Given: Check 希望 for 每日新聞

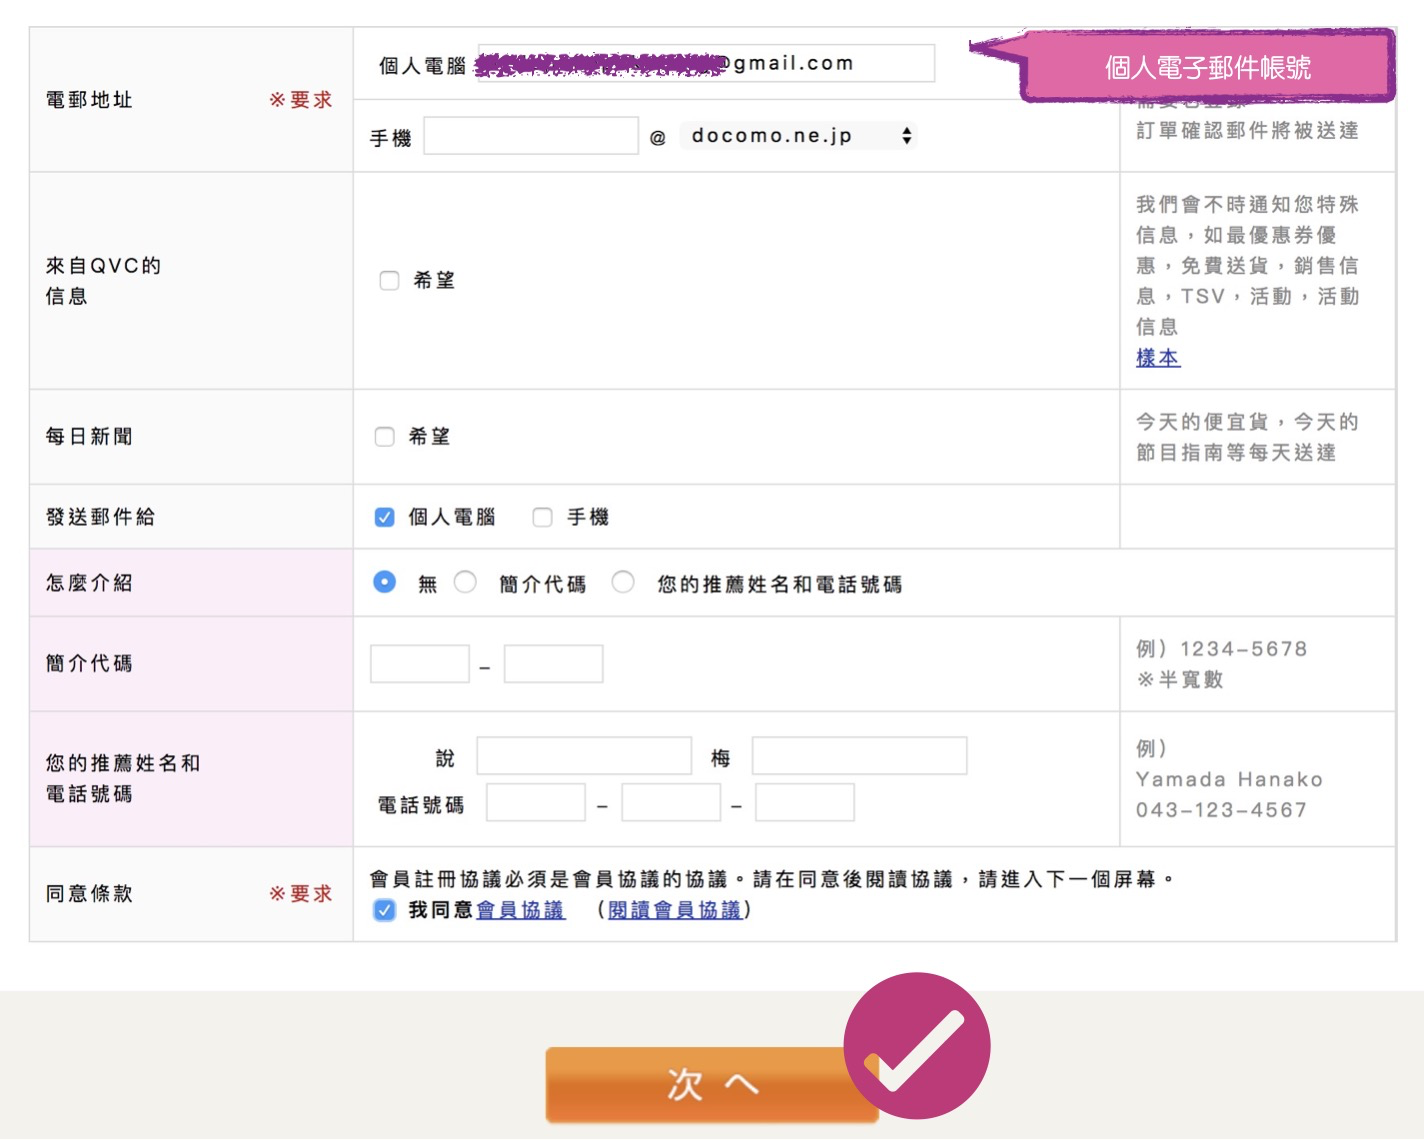Looking at the screenshot, I should pyautogui.click(x=385, y=437).
